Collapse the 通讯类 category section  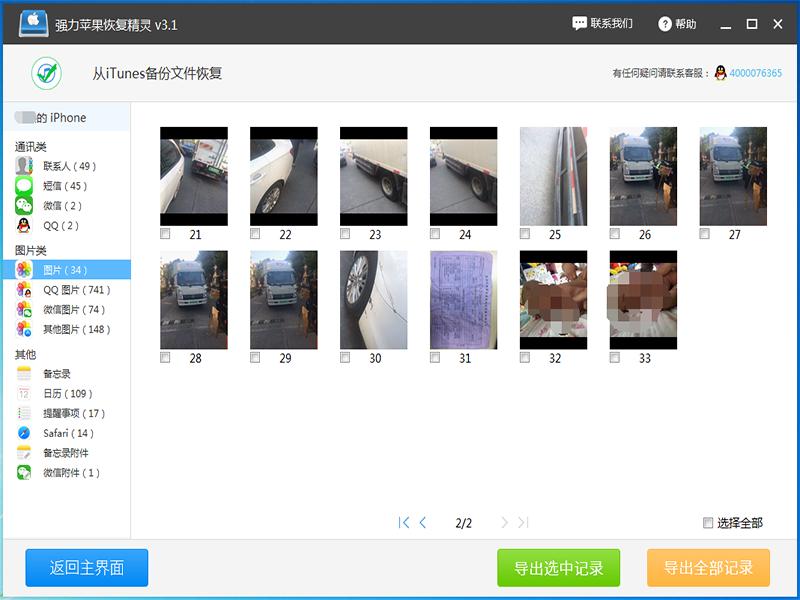click(32, 146)
